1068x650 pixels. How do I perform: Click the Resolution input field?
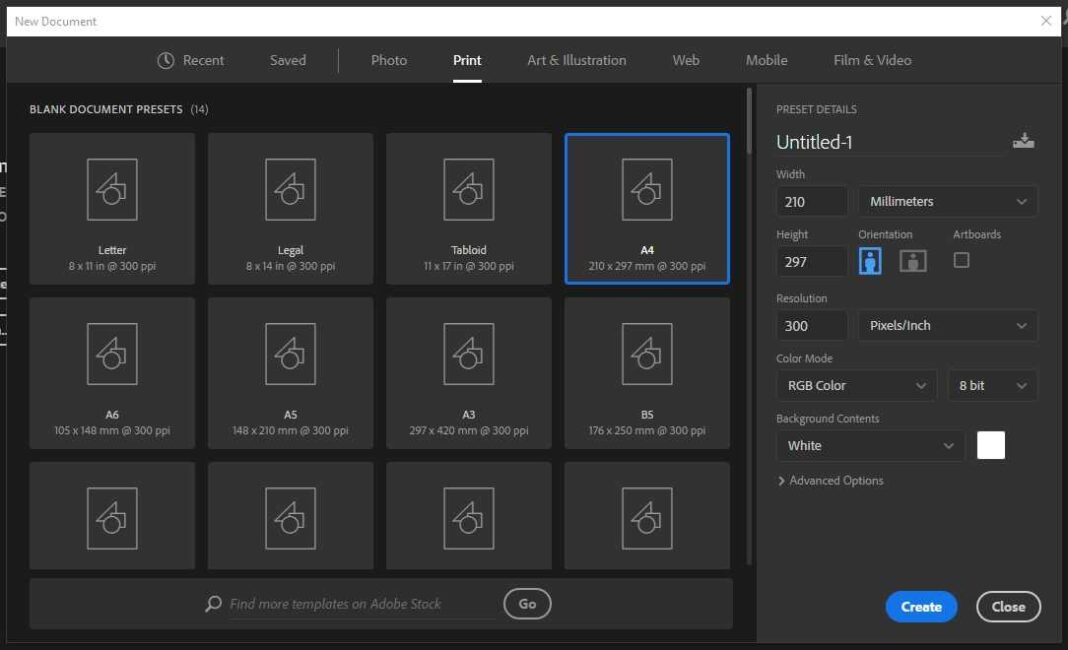811,325
